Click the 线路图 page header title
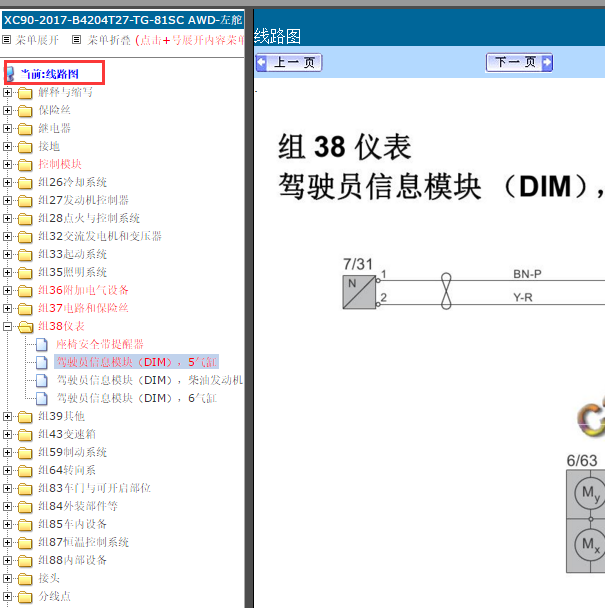The width and height of the screenshot is (605, 608). point(278,36)
